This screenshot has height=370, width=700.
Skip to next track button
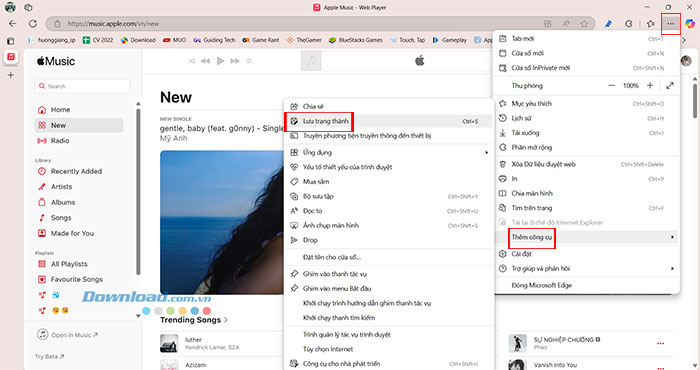point(235,61)
